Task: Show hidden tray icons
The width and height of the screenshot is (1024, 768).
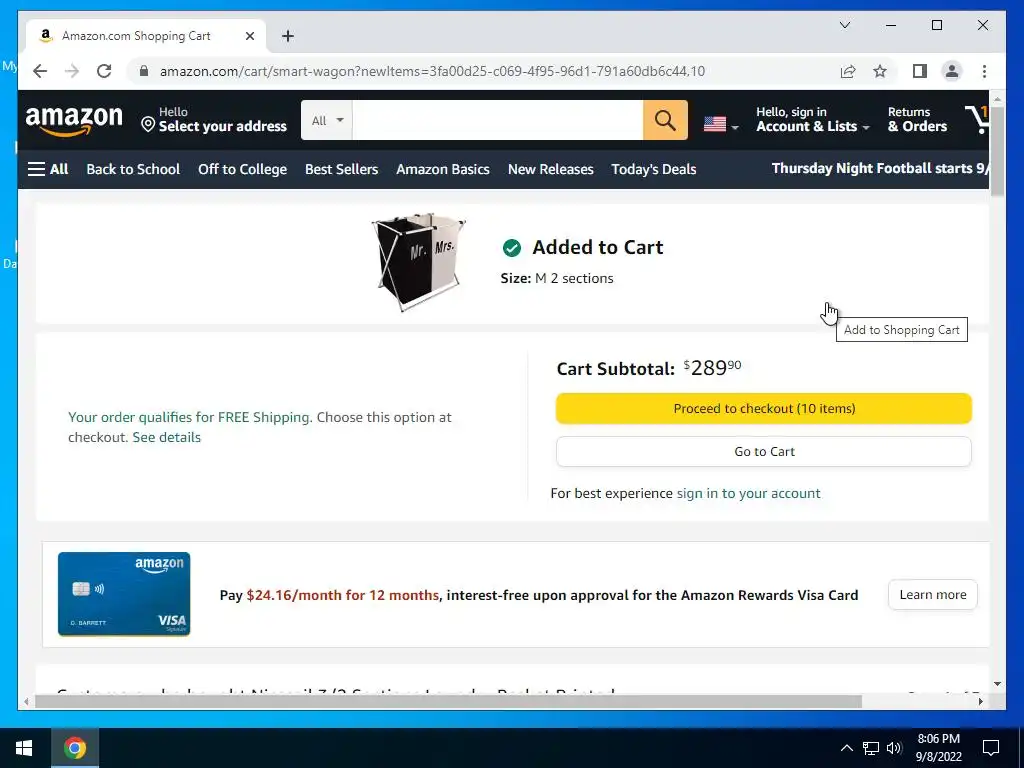Action: [x=846, y=748]
